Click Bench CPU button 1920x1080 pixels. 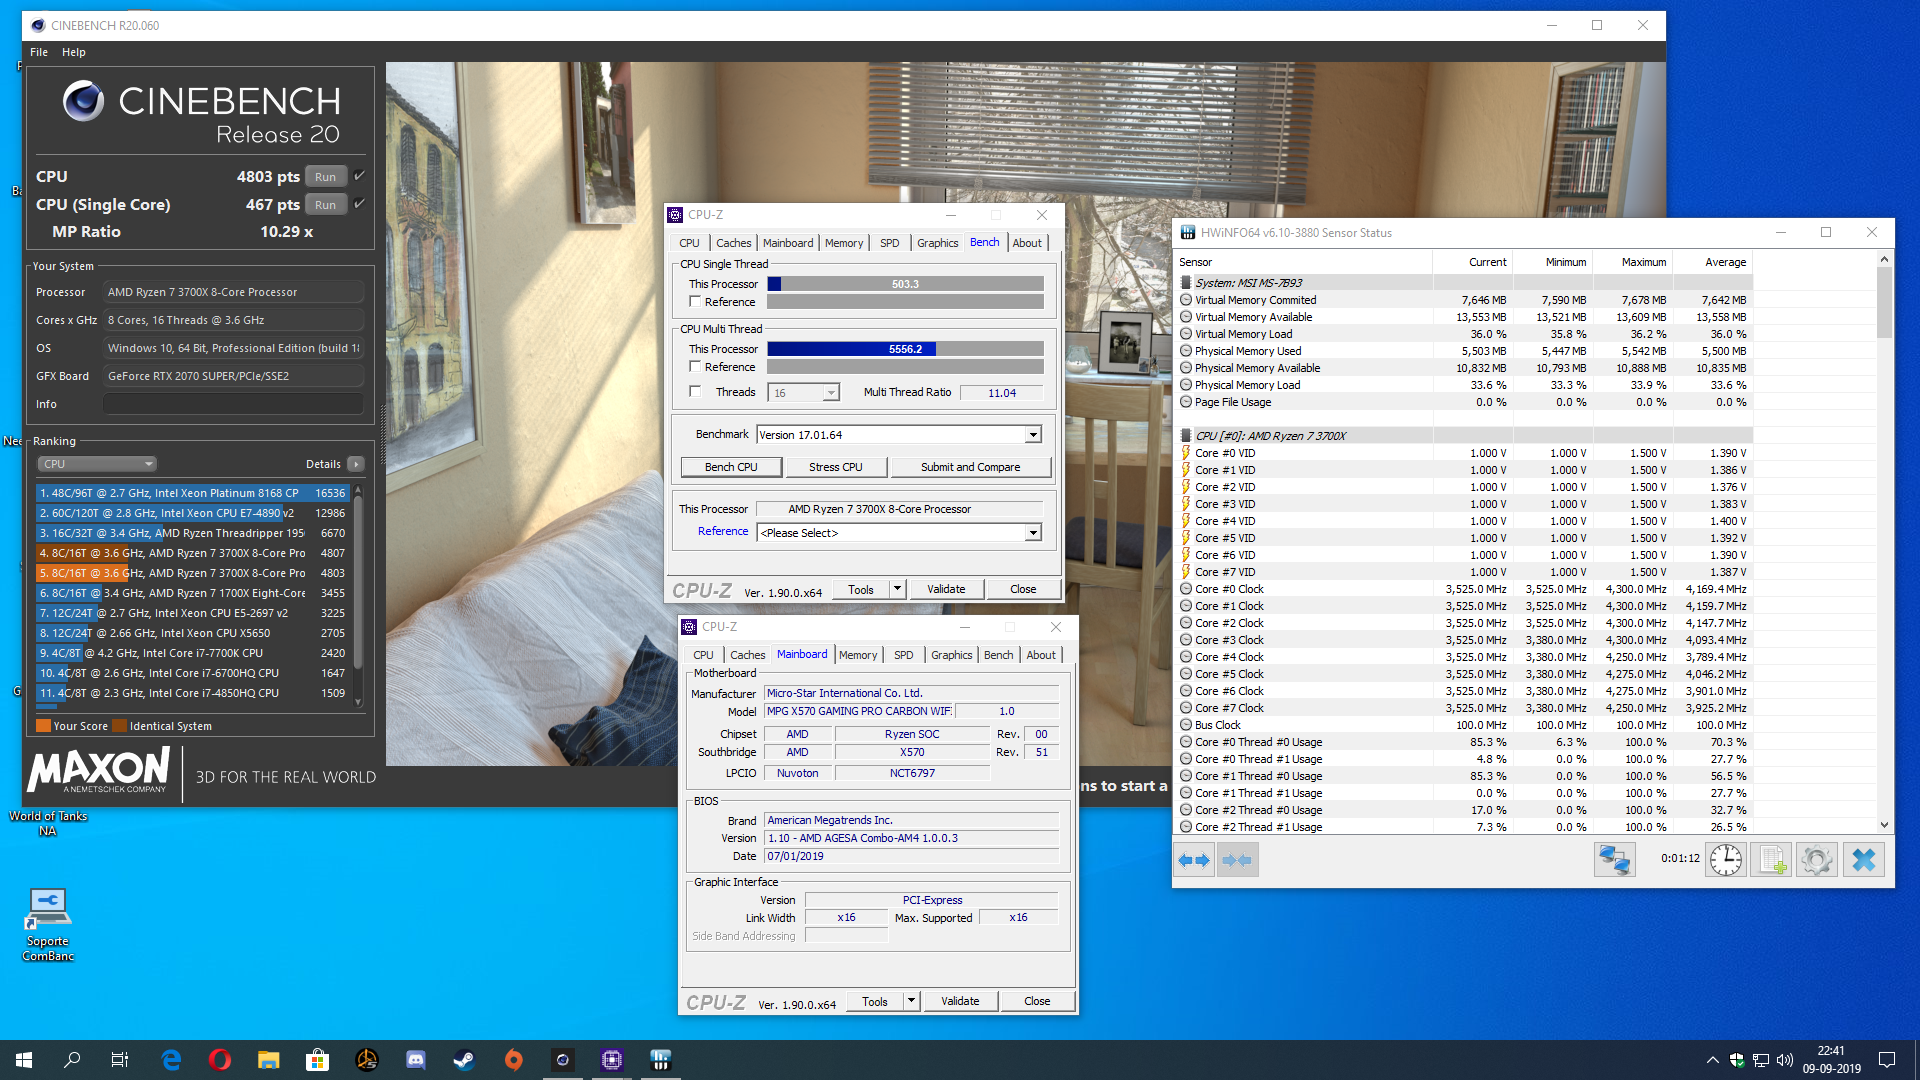[731, 467]
